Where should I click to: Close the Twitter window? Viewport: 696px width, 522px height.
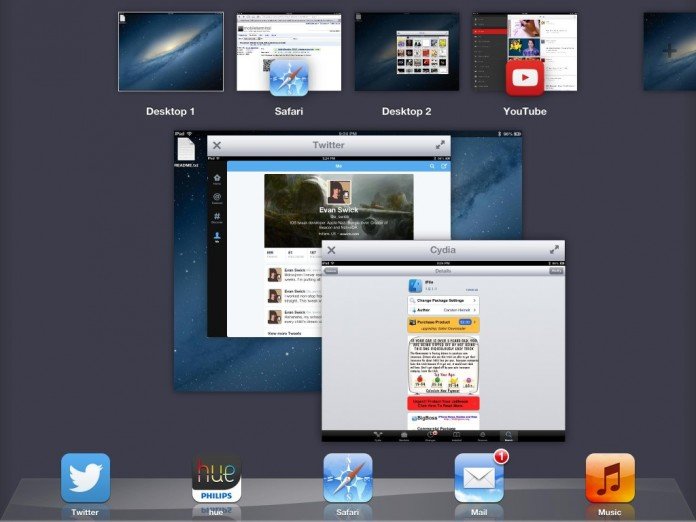217,145
